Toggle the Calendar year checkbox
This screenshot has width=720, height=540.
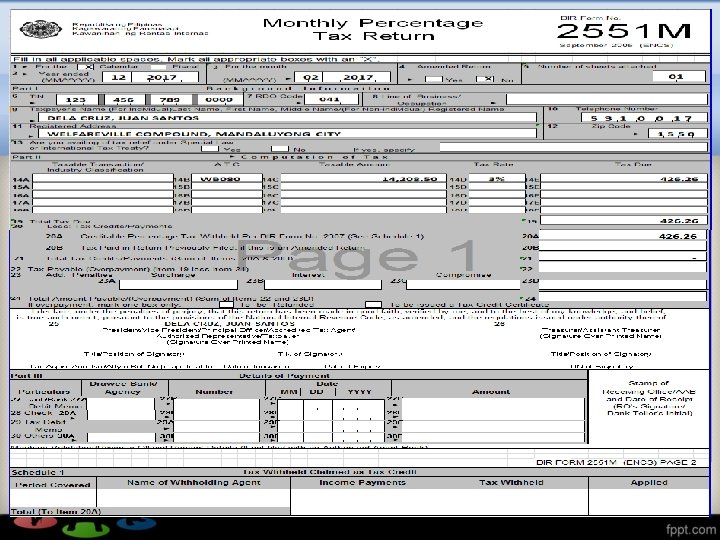(86, 67)
